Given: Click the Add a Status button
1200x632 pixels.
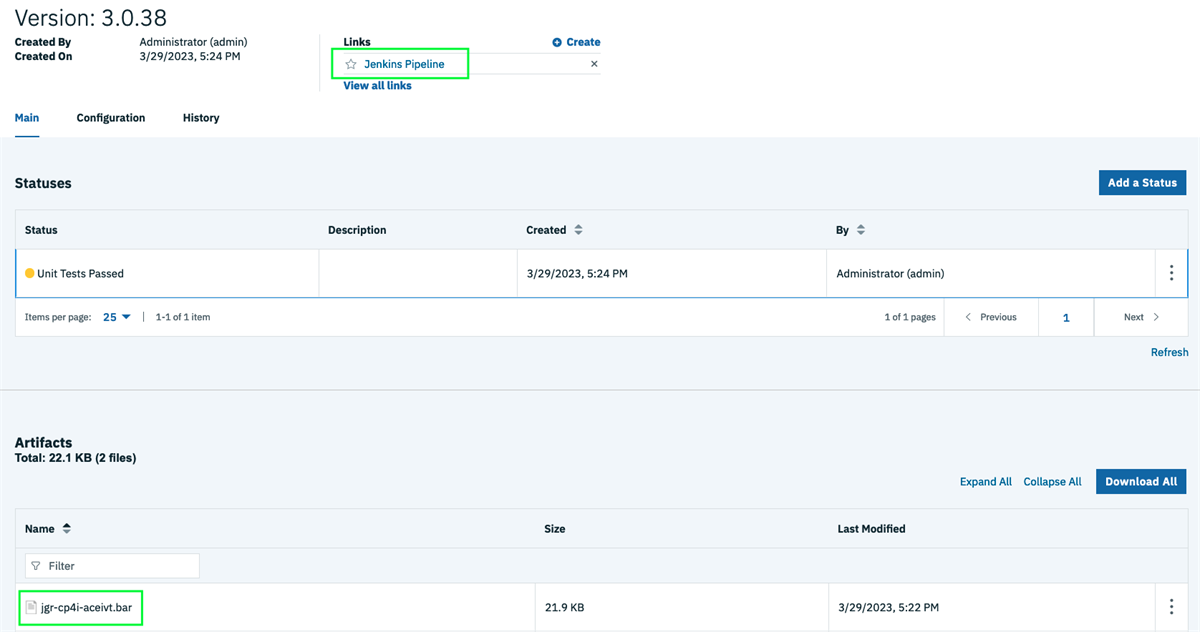Looking at the screenshot, I should point(1142,182).
